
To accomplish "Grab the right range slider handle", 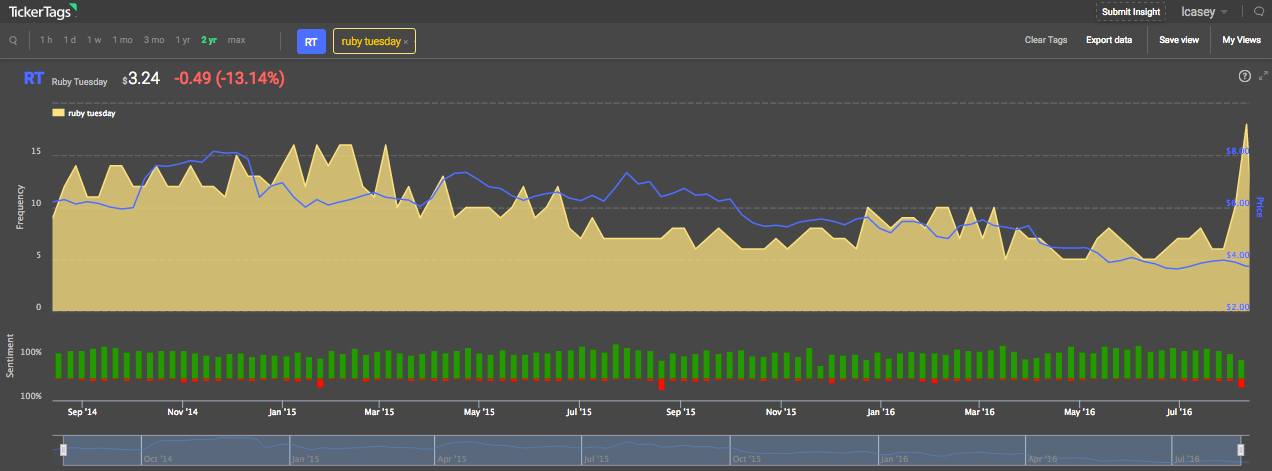I will pyautogui.click(x=1242, y=450).
